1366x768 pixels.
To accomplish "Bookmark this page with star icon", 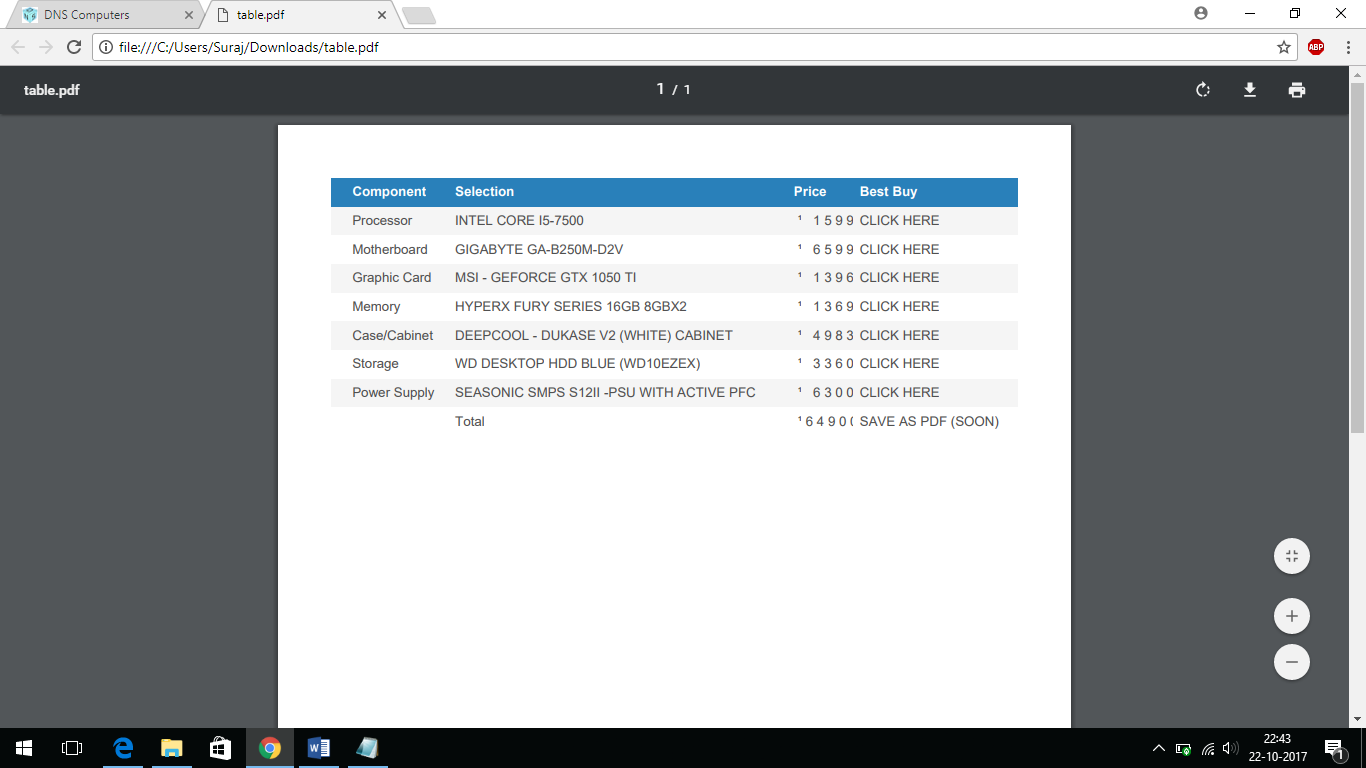I will coord(1284,47).
